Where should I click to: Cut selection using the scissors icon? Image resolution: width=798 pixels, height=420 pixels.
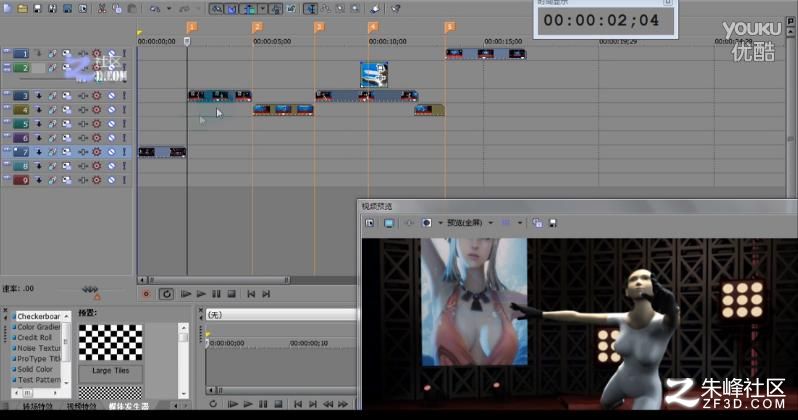coord(102,8)
